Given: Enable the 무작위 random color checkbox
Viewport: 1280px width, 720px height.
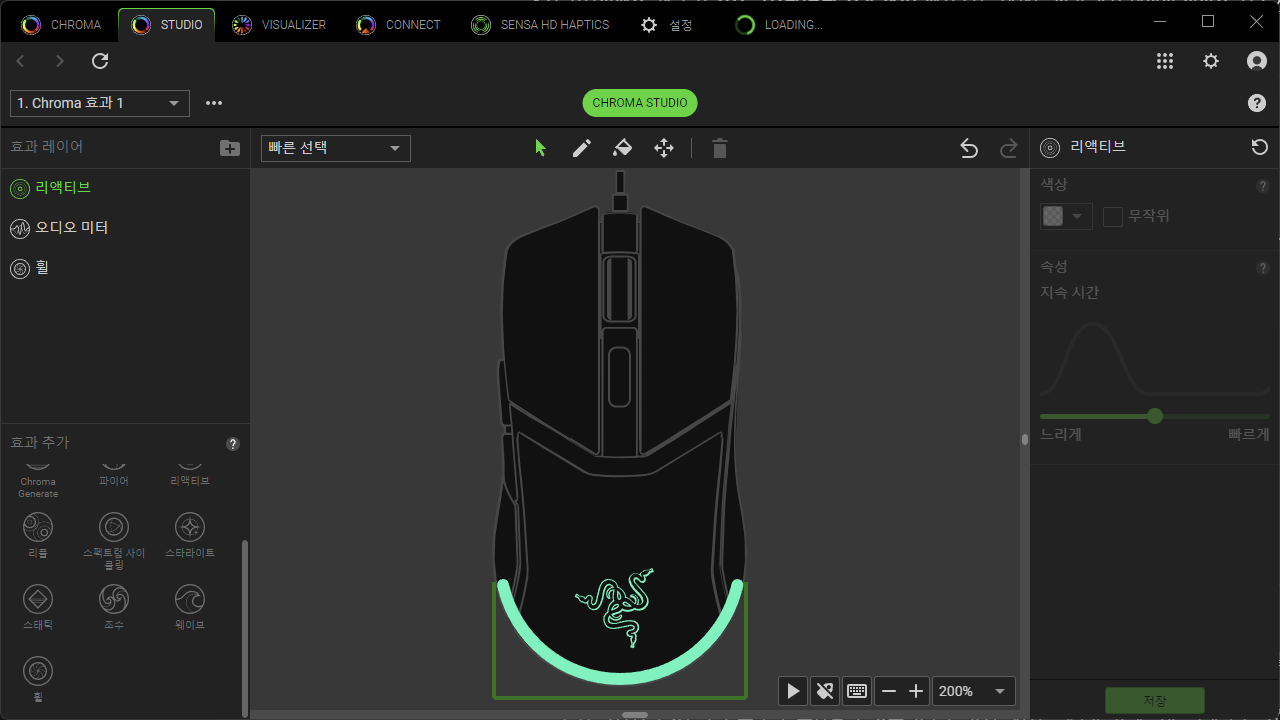Looking at the screenshot, I should coord(1113,216).
